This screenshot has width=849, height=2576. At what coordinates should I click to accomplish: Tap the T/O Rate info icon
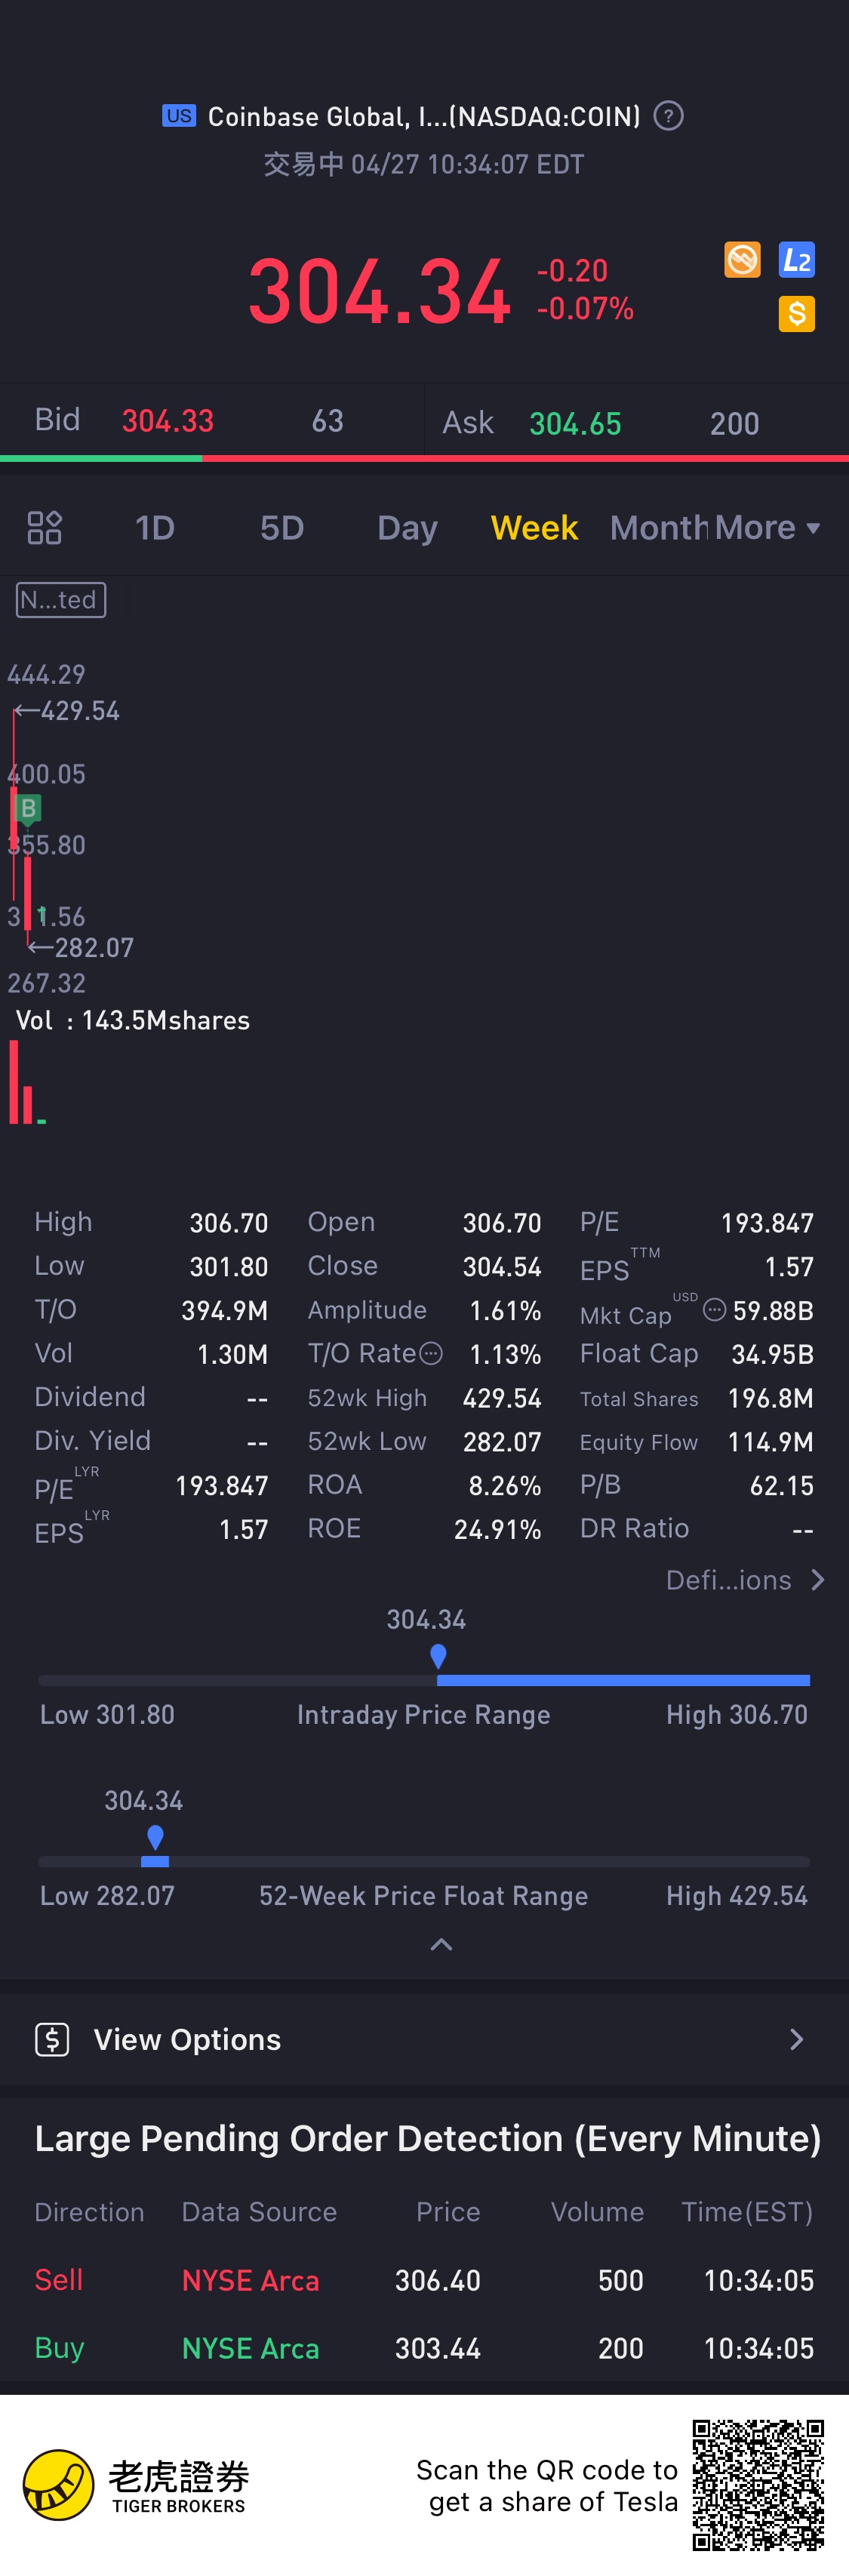point(431,1354)
